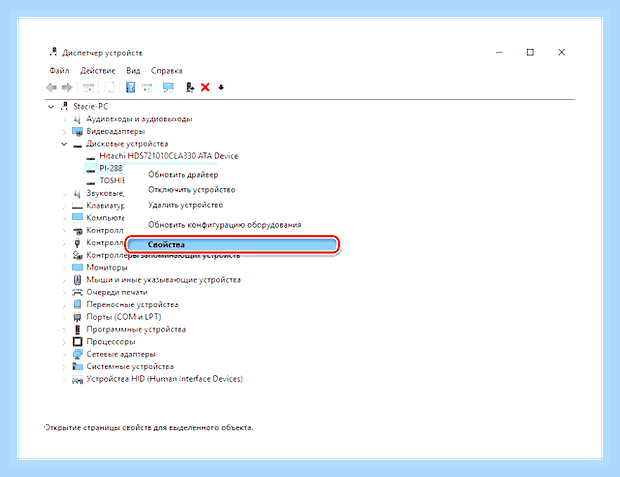This screenshot has height=477, width=620.
Task: Open the Действие menu
Action: tap(98, 70)
